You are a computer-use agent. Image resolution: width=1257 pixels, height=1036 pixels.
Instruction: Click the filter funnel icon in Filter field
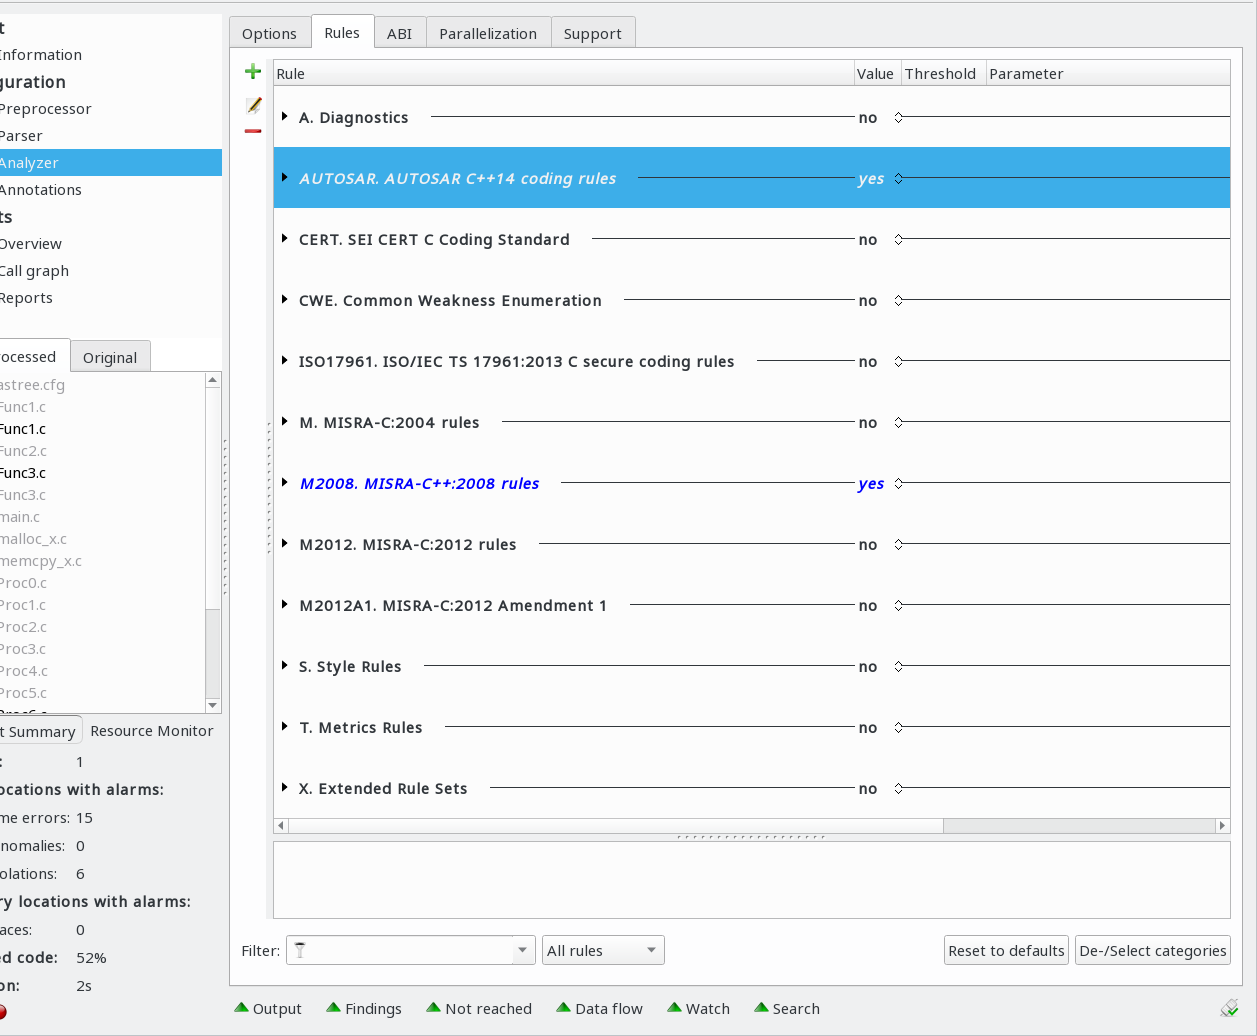pyautogui.click(x=299, y=950)
